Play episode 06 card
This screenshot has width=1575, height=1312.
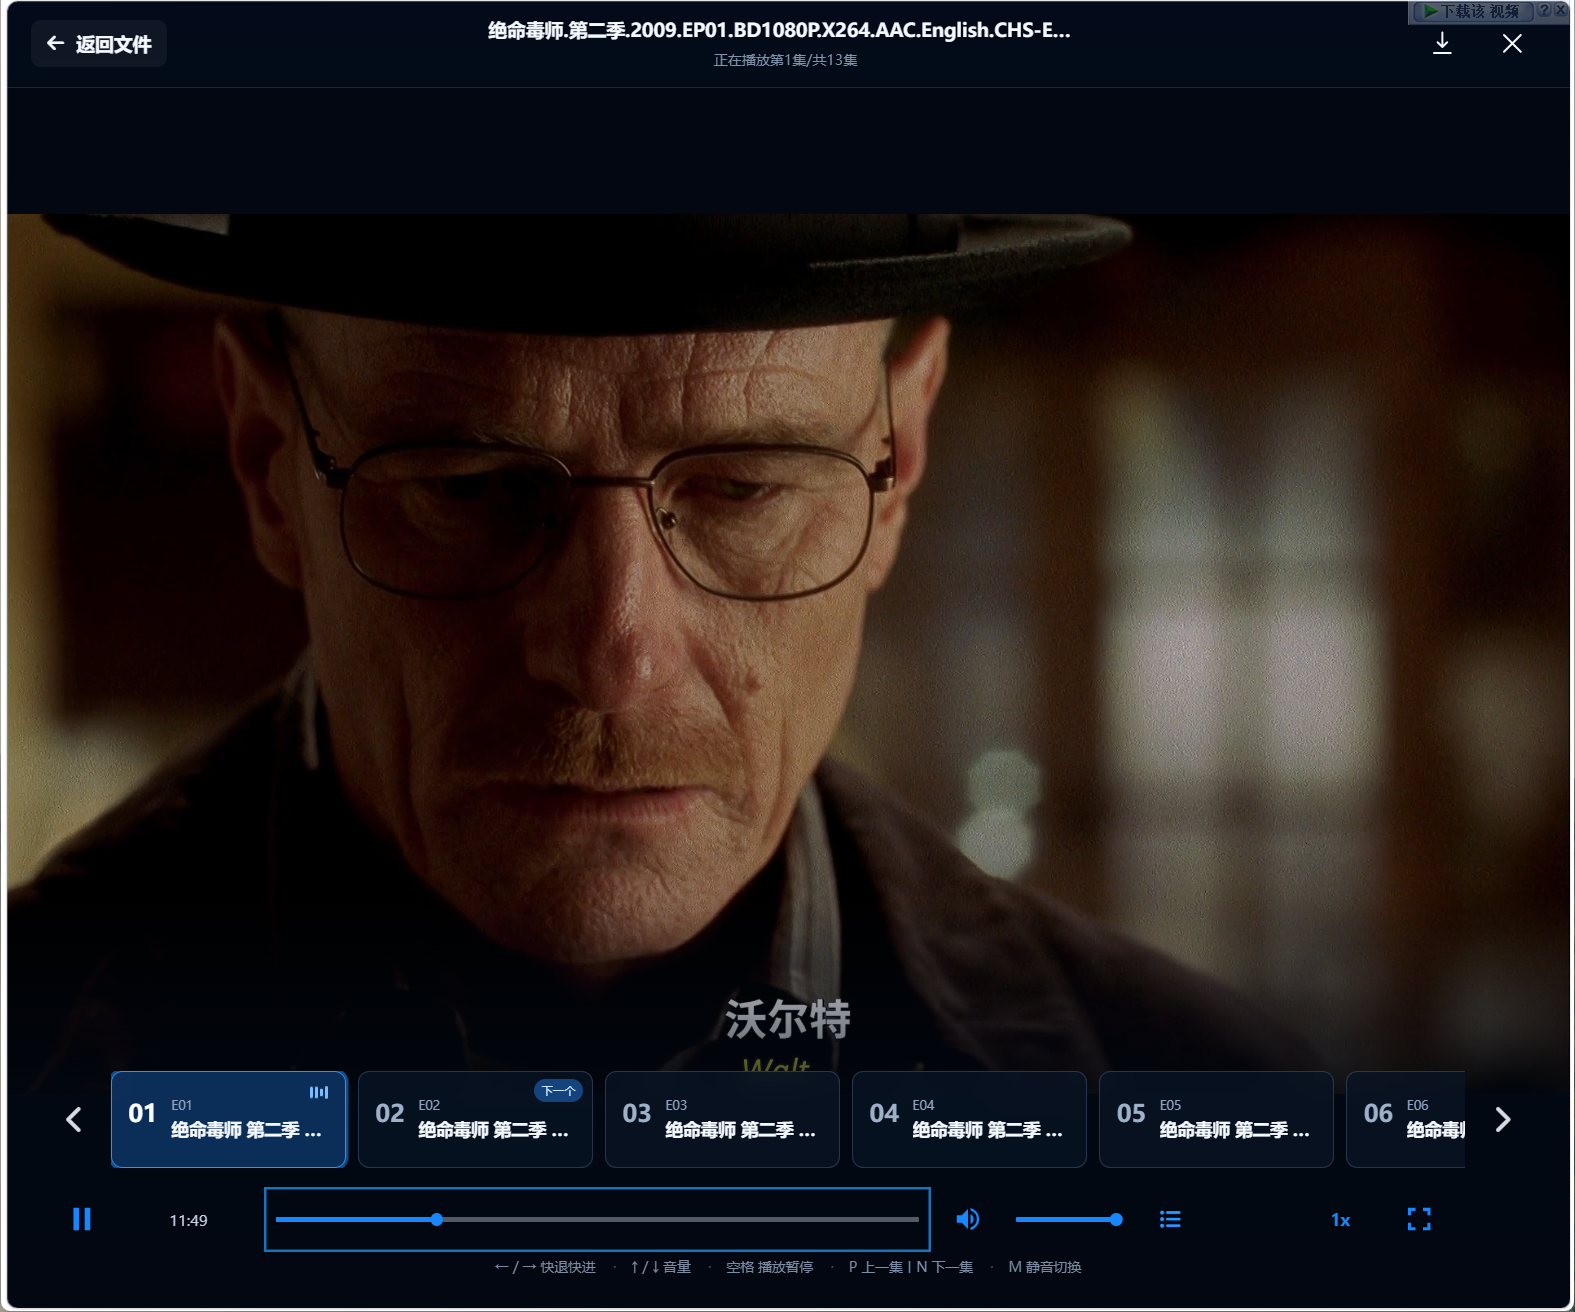[x=1406, y=1119]
